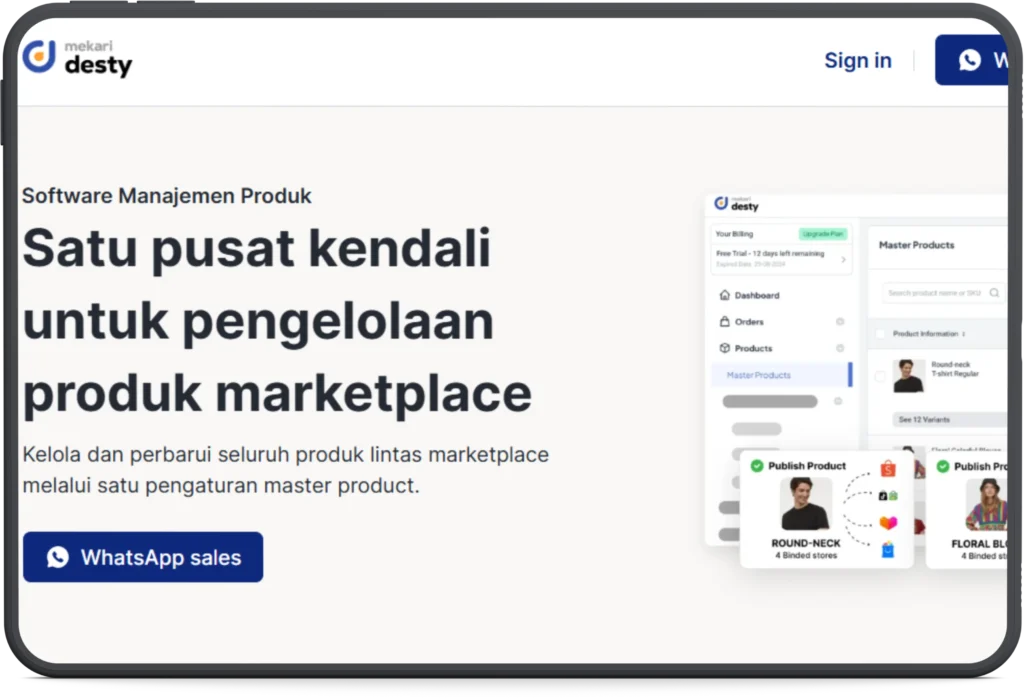Viewport: 1024px width, 699px height.
Task: Open the mekari desty logo home link
Action: (x=77, y=58)
